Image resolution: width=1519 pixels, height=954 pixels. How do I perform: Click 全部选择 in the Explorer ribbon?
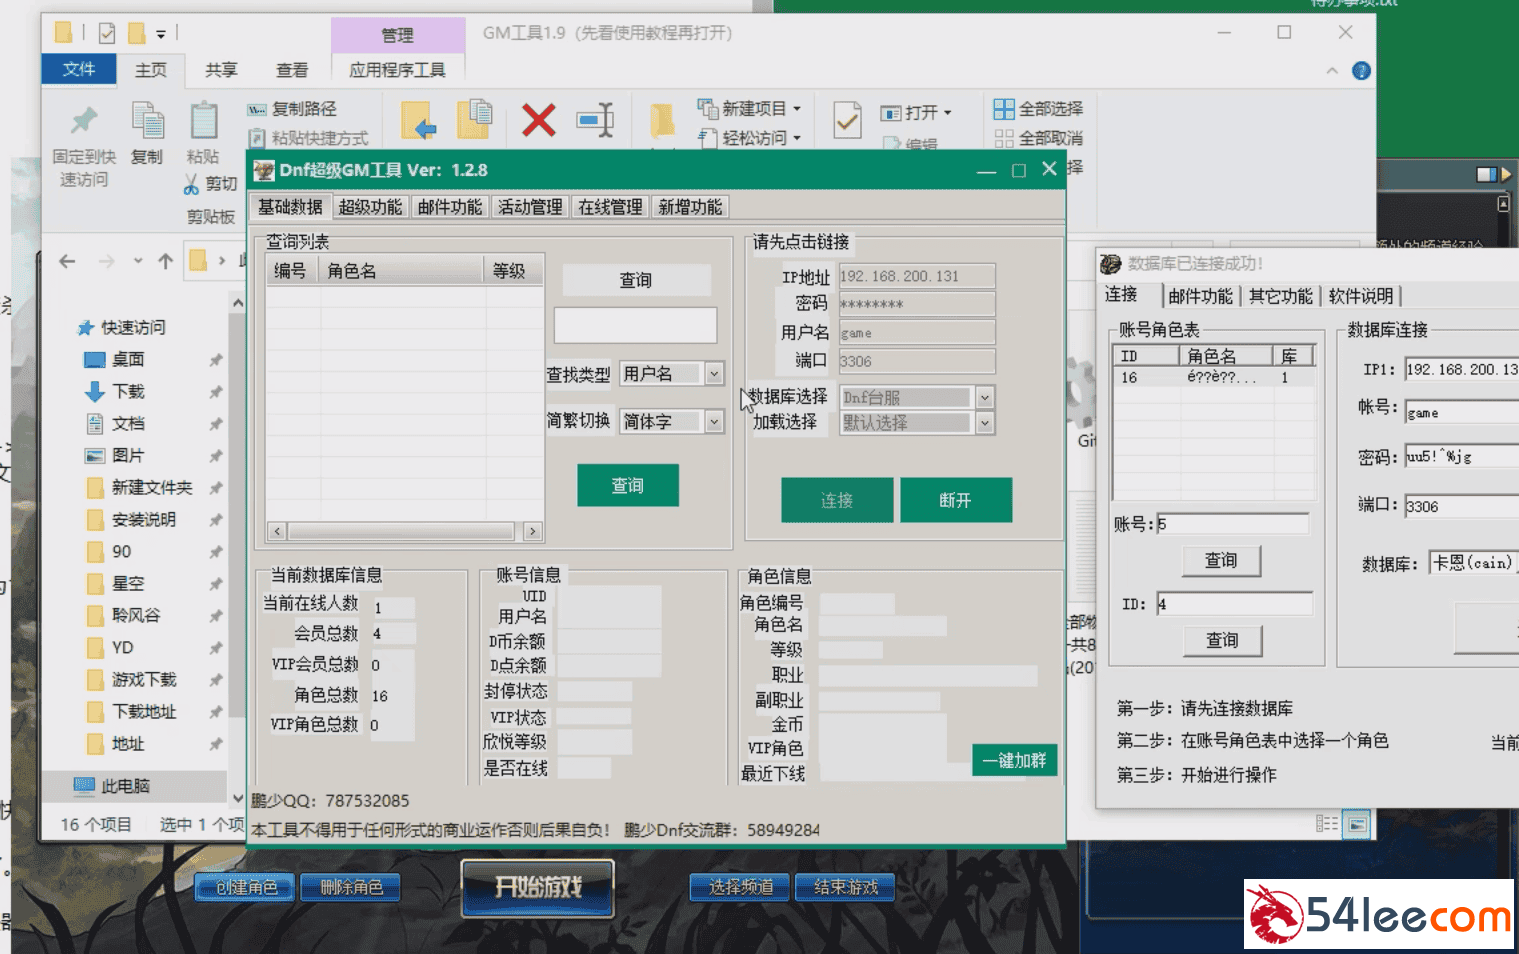[1038, 108]
